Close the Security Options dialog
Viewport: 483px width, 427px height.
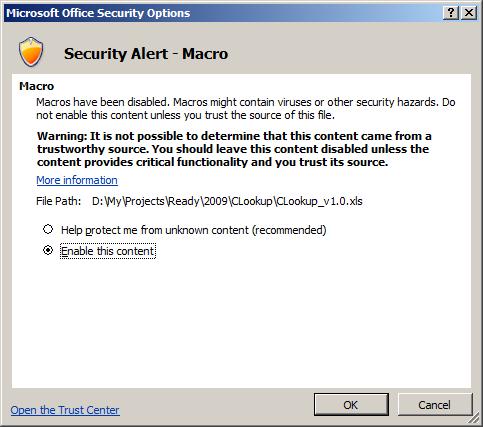point(469,13)
